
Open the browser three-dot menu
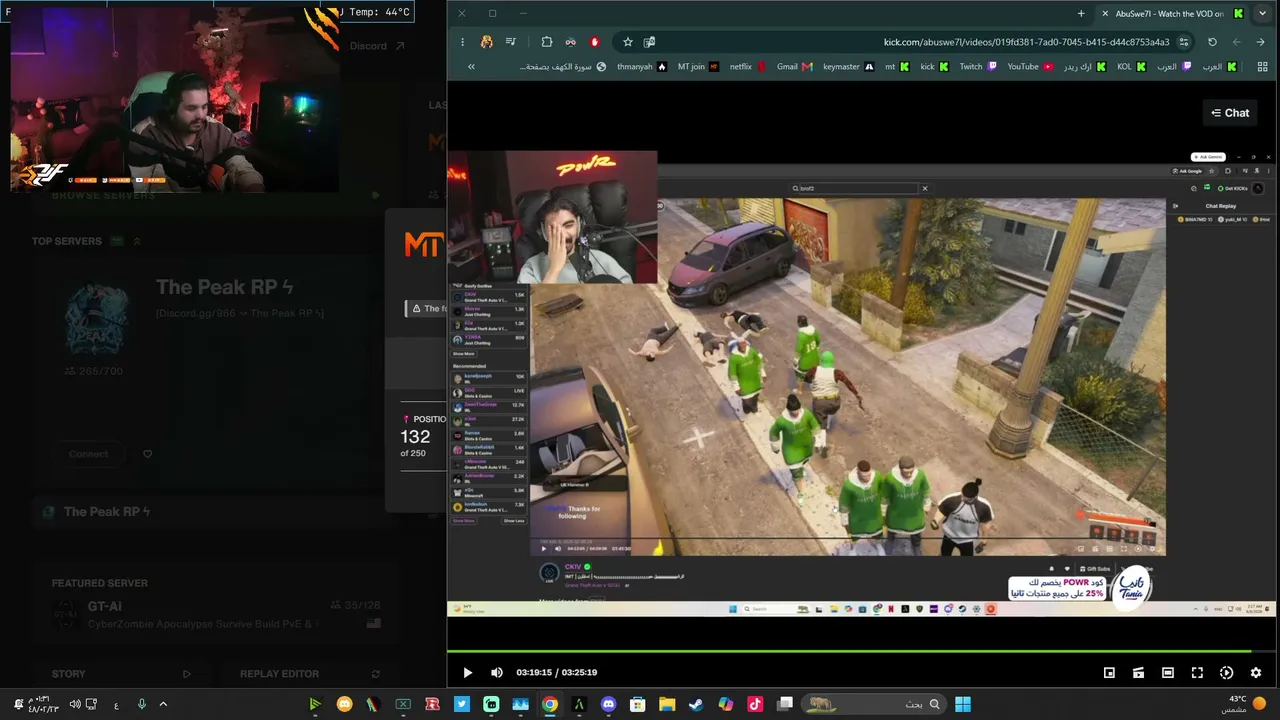pyautogui.click(x=462, y=42)
